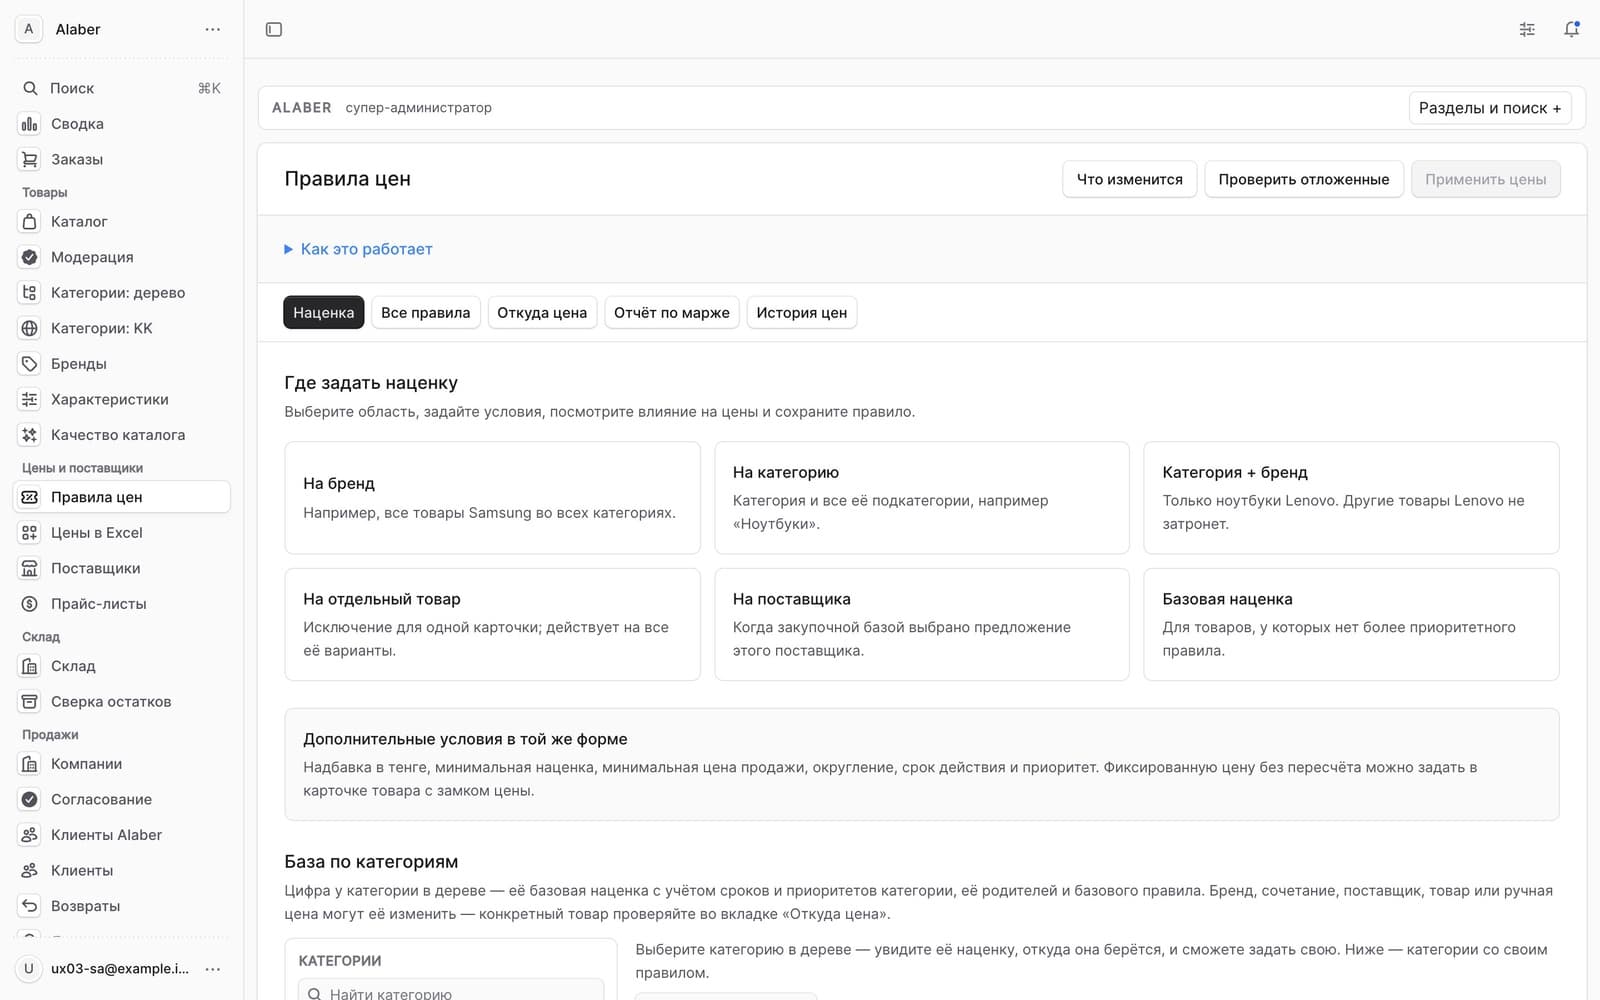Click the Заказы cart icon

click(x=30, y=159)
